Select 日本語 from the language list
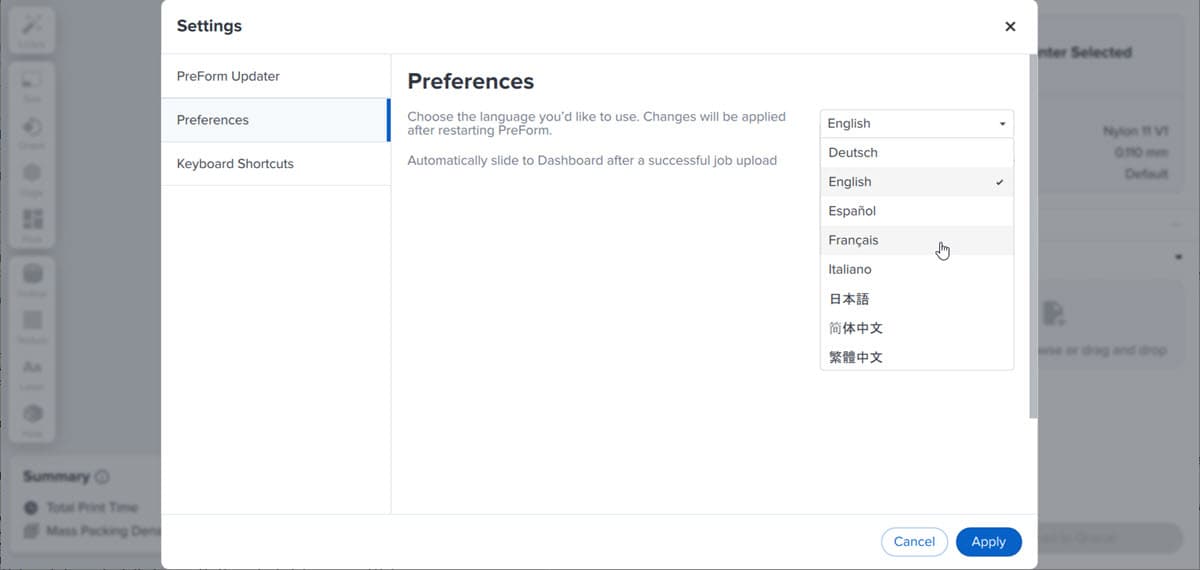Viewport: 1200px width, 570px height. pos(917,298)
